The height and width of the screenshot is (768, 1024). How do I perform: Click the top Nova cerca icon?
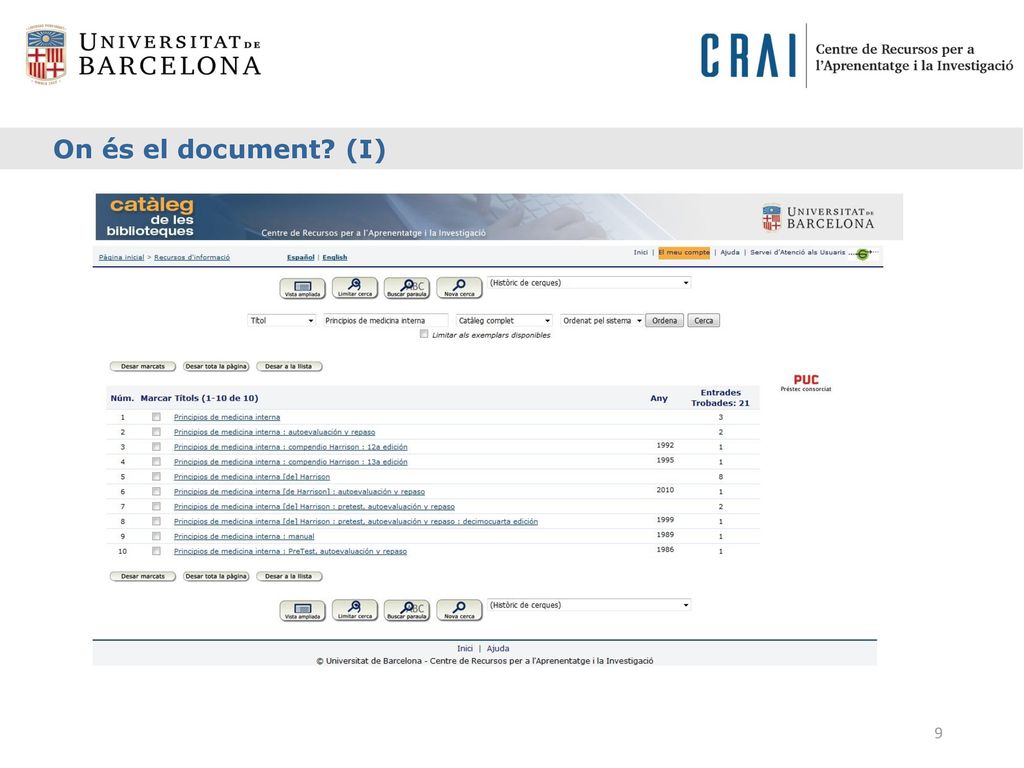(459, 288)
